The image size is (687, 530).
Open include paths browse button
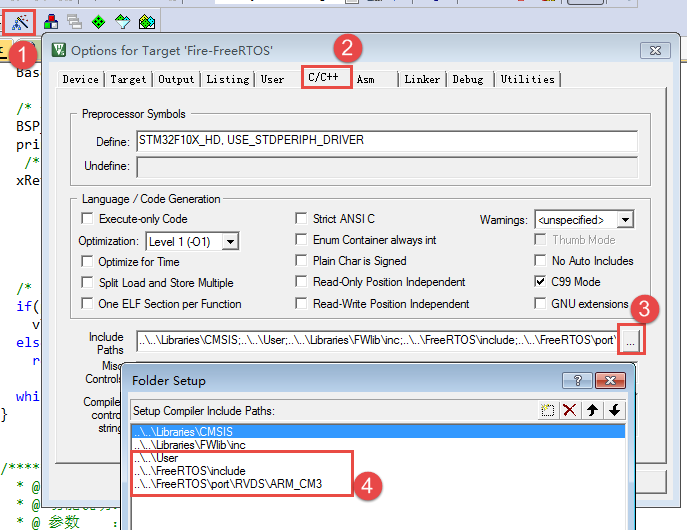(x=630, y=341)
